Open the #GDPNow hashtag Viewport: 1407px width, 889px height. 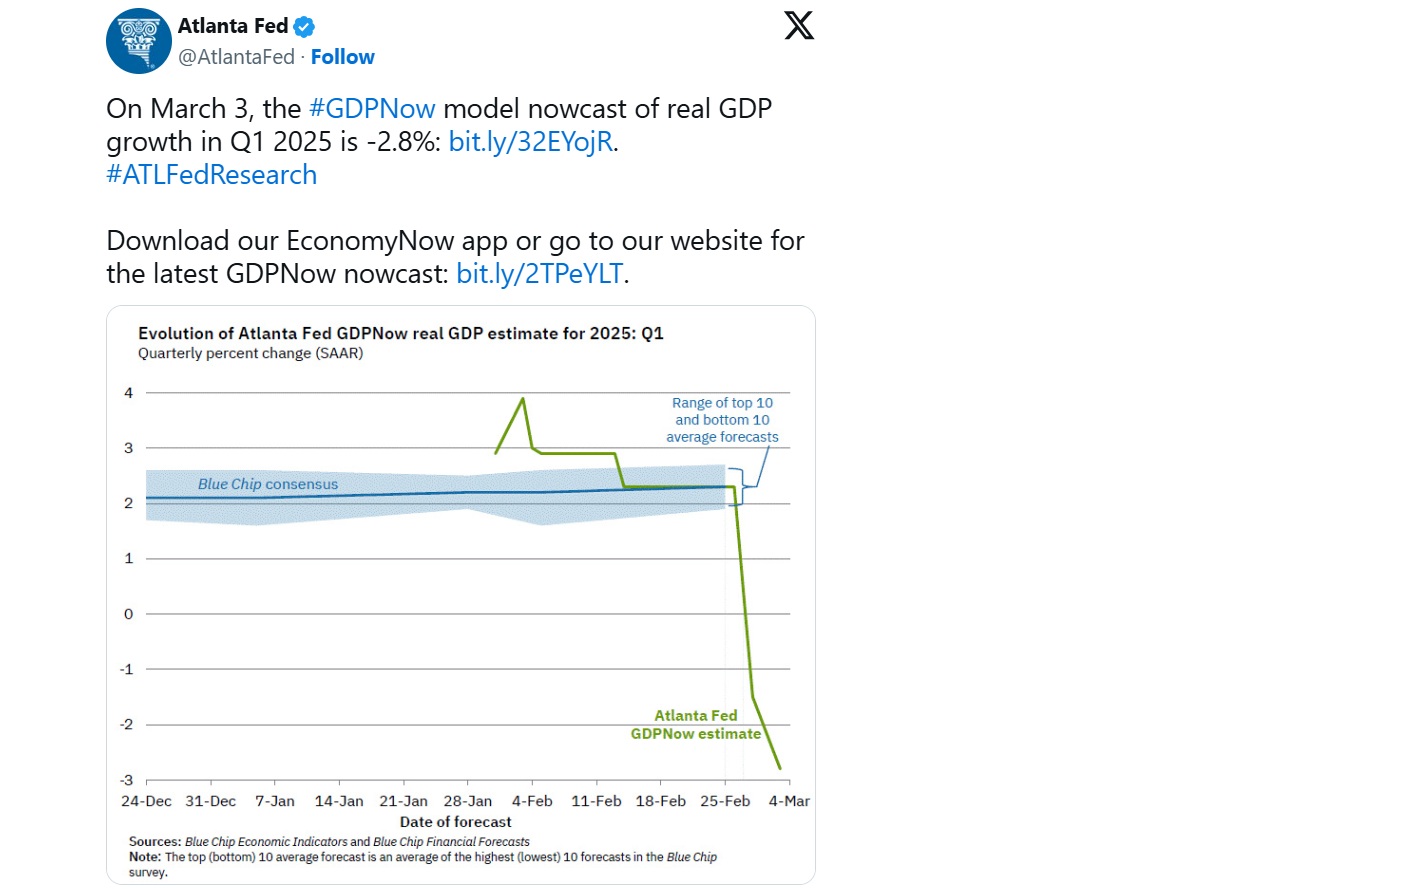pyautogui.click(x=372, y=108)
